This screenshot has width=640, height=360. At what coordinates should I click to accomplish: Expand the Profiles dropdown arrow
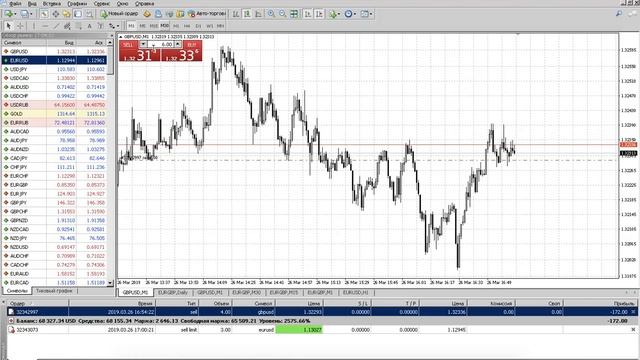click(x=31, y=14)
